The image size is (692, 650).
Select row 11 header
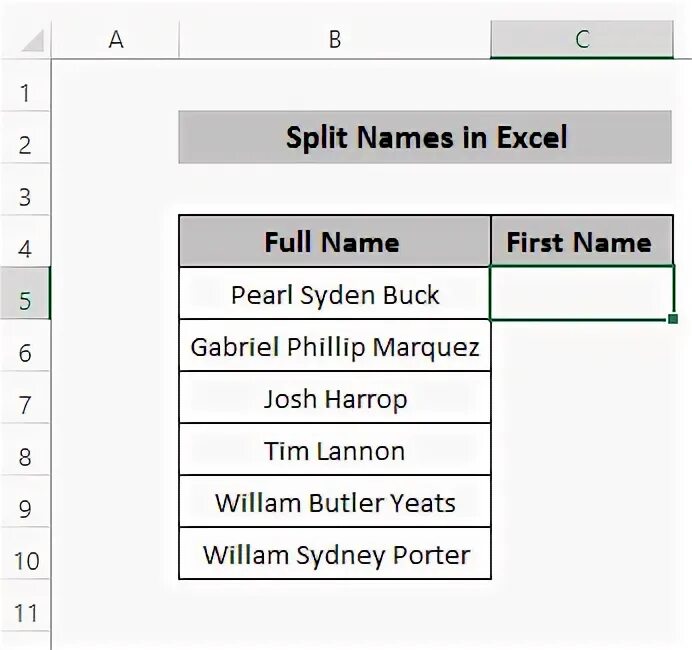coord(25,605)
